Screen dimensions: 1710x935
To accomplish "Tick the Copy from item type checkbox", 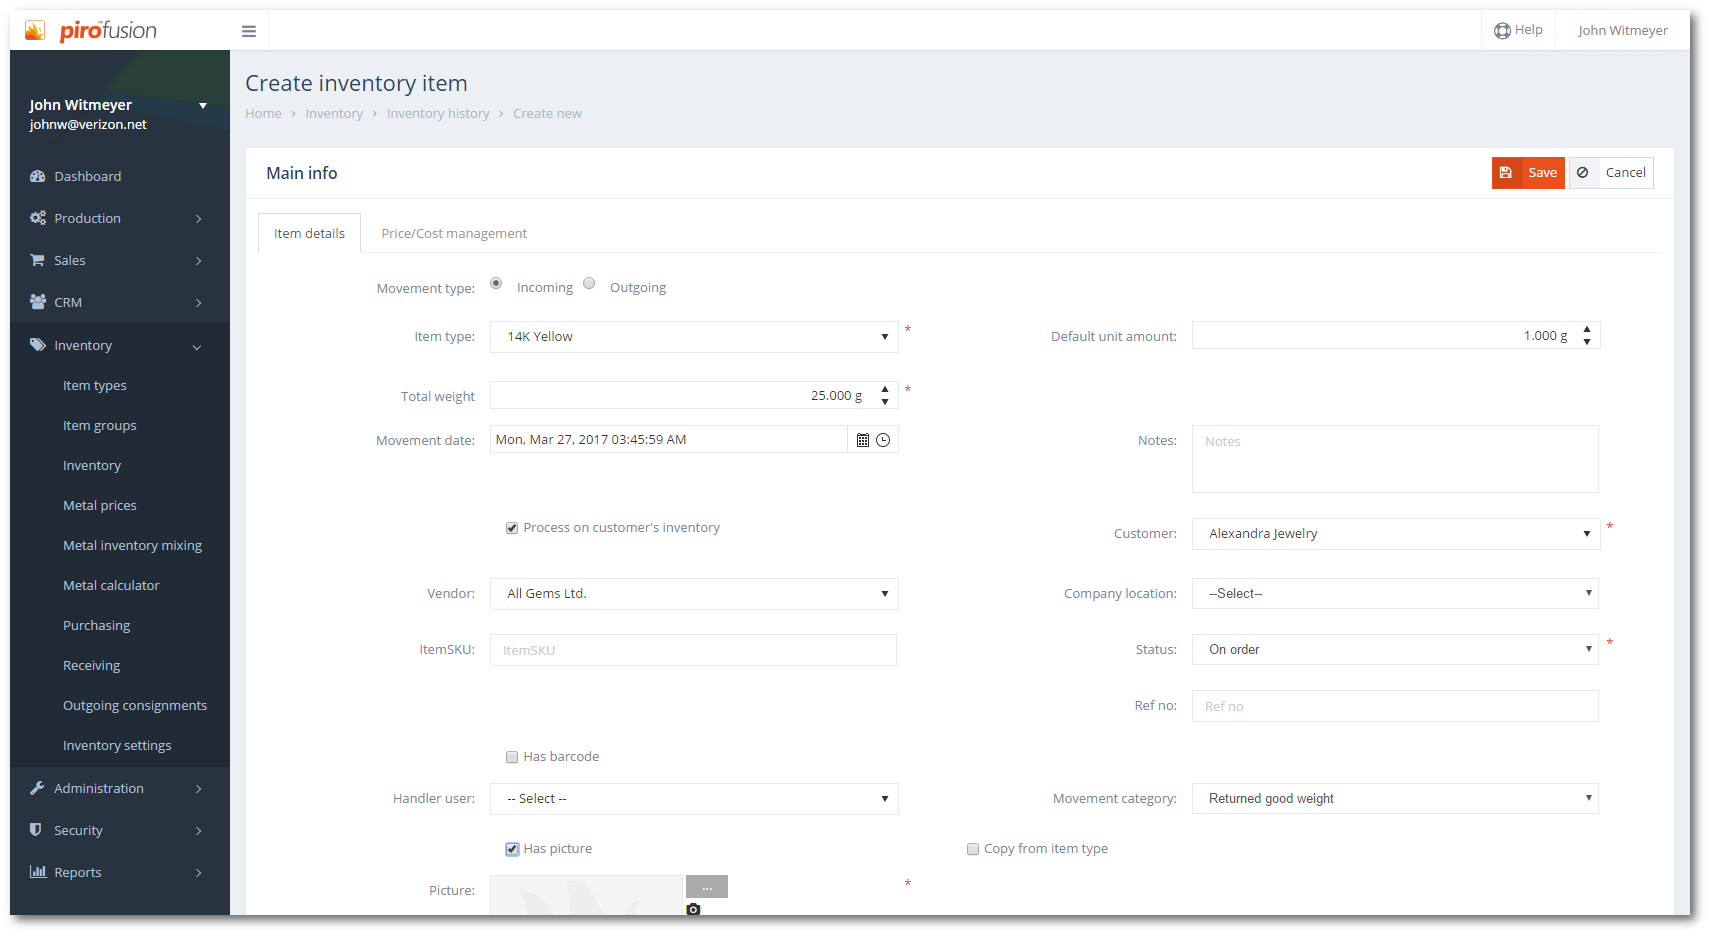I will (973, 849).
